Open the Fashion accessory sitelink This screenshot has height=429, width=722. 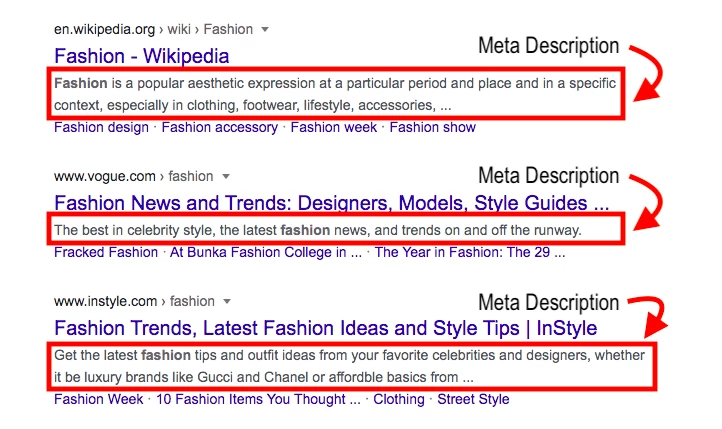(220, 127)
